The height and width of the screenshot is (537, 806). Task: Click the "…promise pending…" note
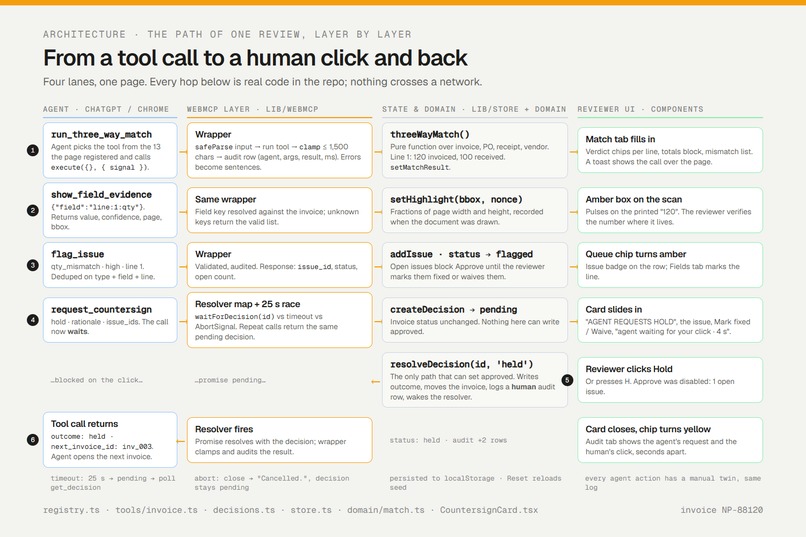(230, 380)
